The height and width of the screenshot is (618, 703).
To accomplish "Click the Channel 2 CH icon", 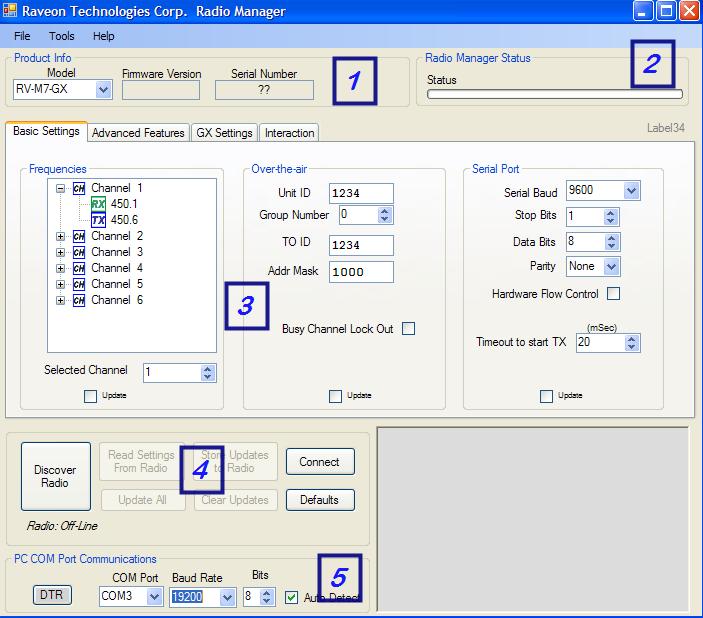I will [79, 236].
